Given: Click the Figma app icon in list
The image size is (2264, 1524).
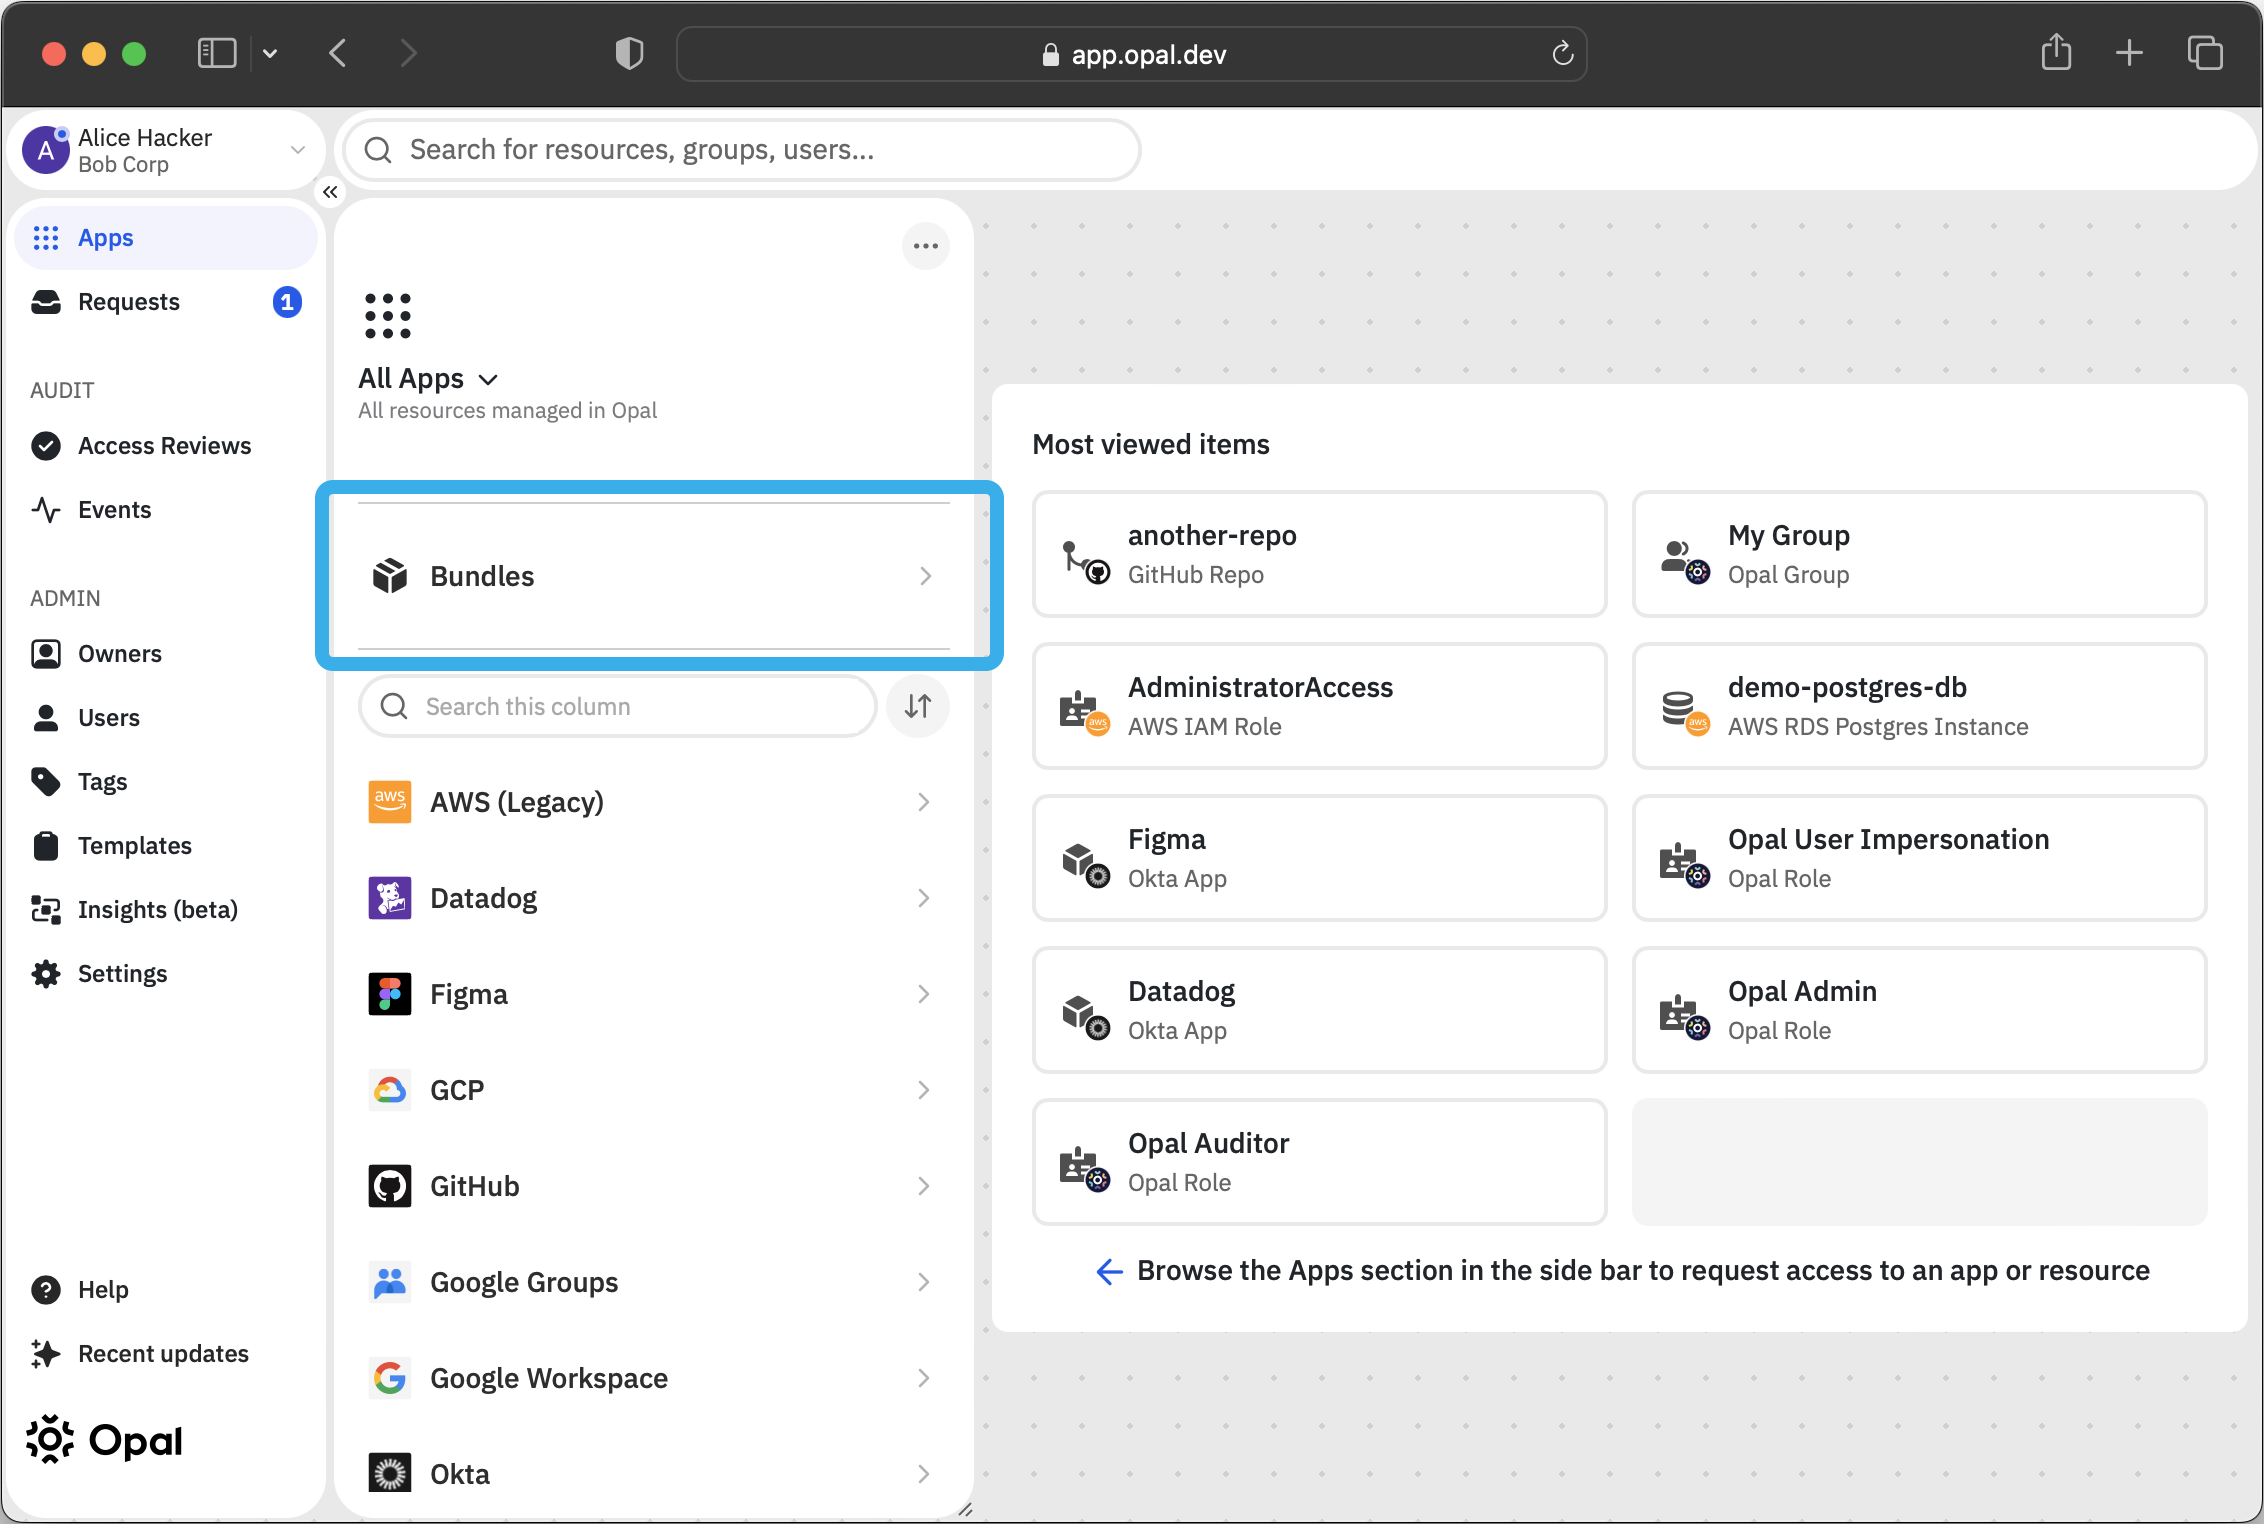Looking at the screenshot, I should pyautogui.click(x=390, y=994).
